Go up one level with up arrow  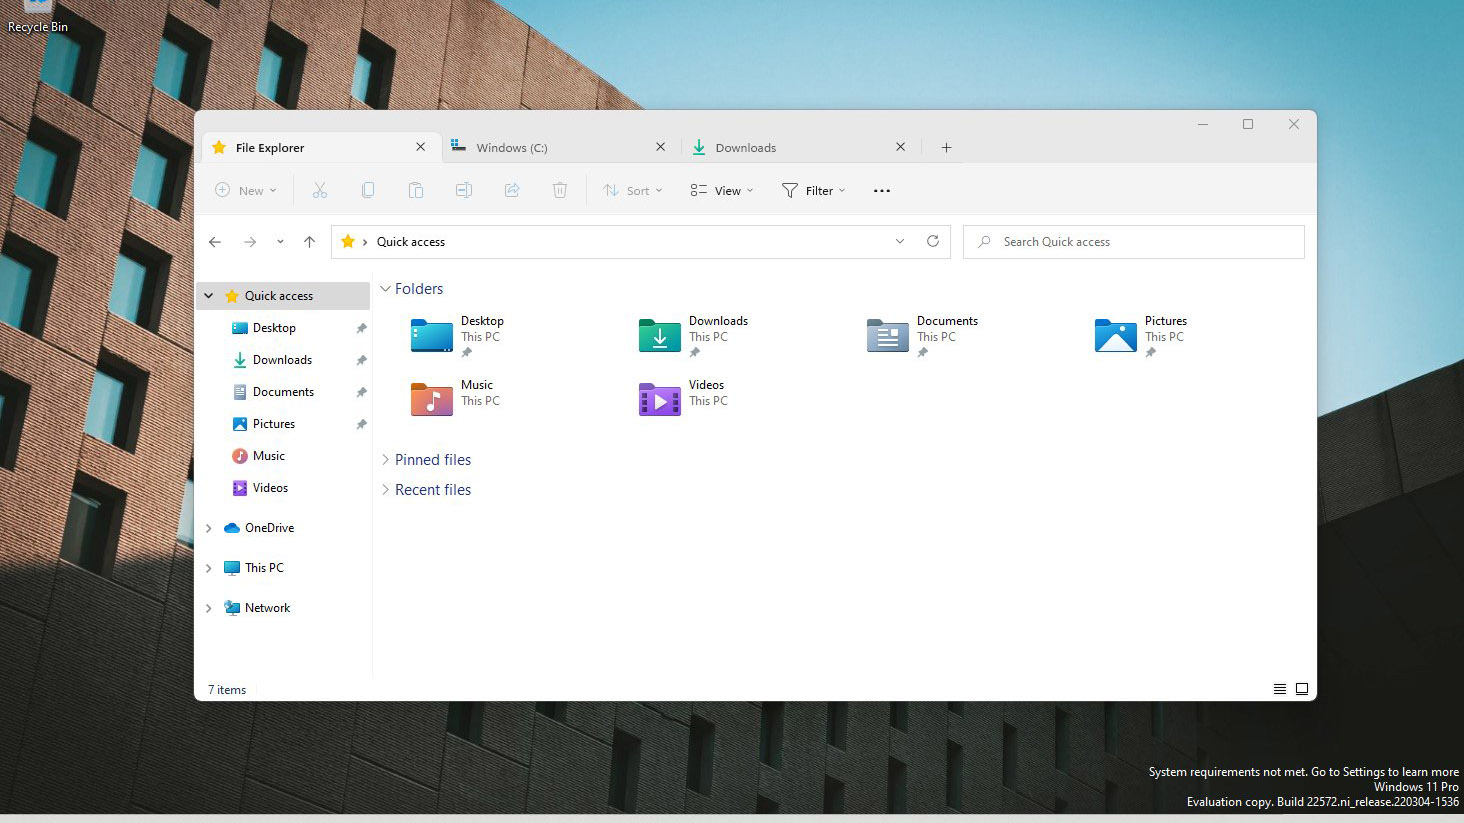coord(310,242)
